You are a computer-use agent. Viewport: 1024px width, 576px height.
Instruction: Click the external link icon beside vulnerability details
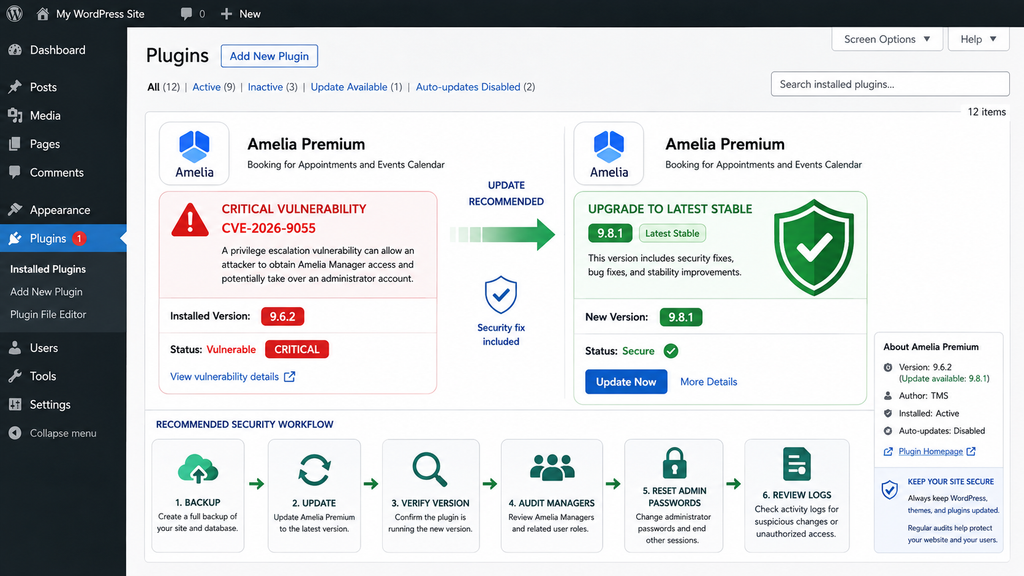tap(289, 377)
